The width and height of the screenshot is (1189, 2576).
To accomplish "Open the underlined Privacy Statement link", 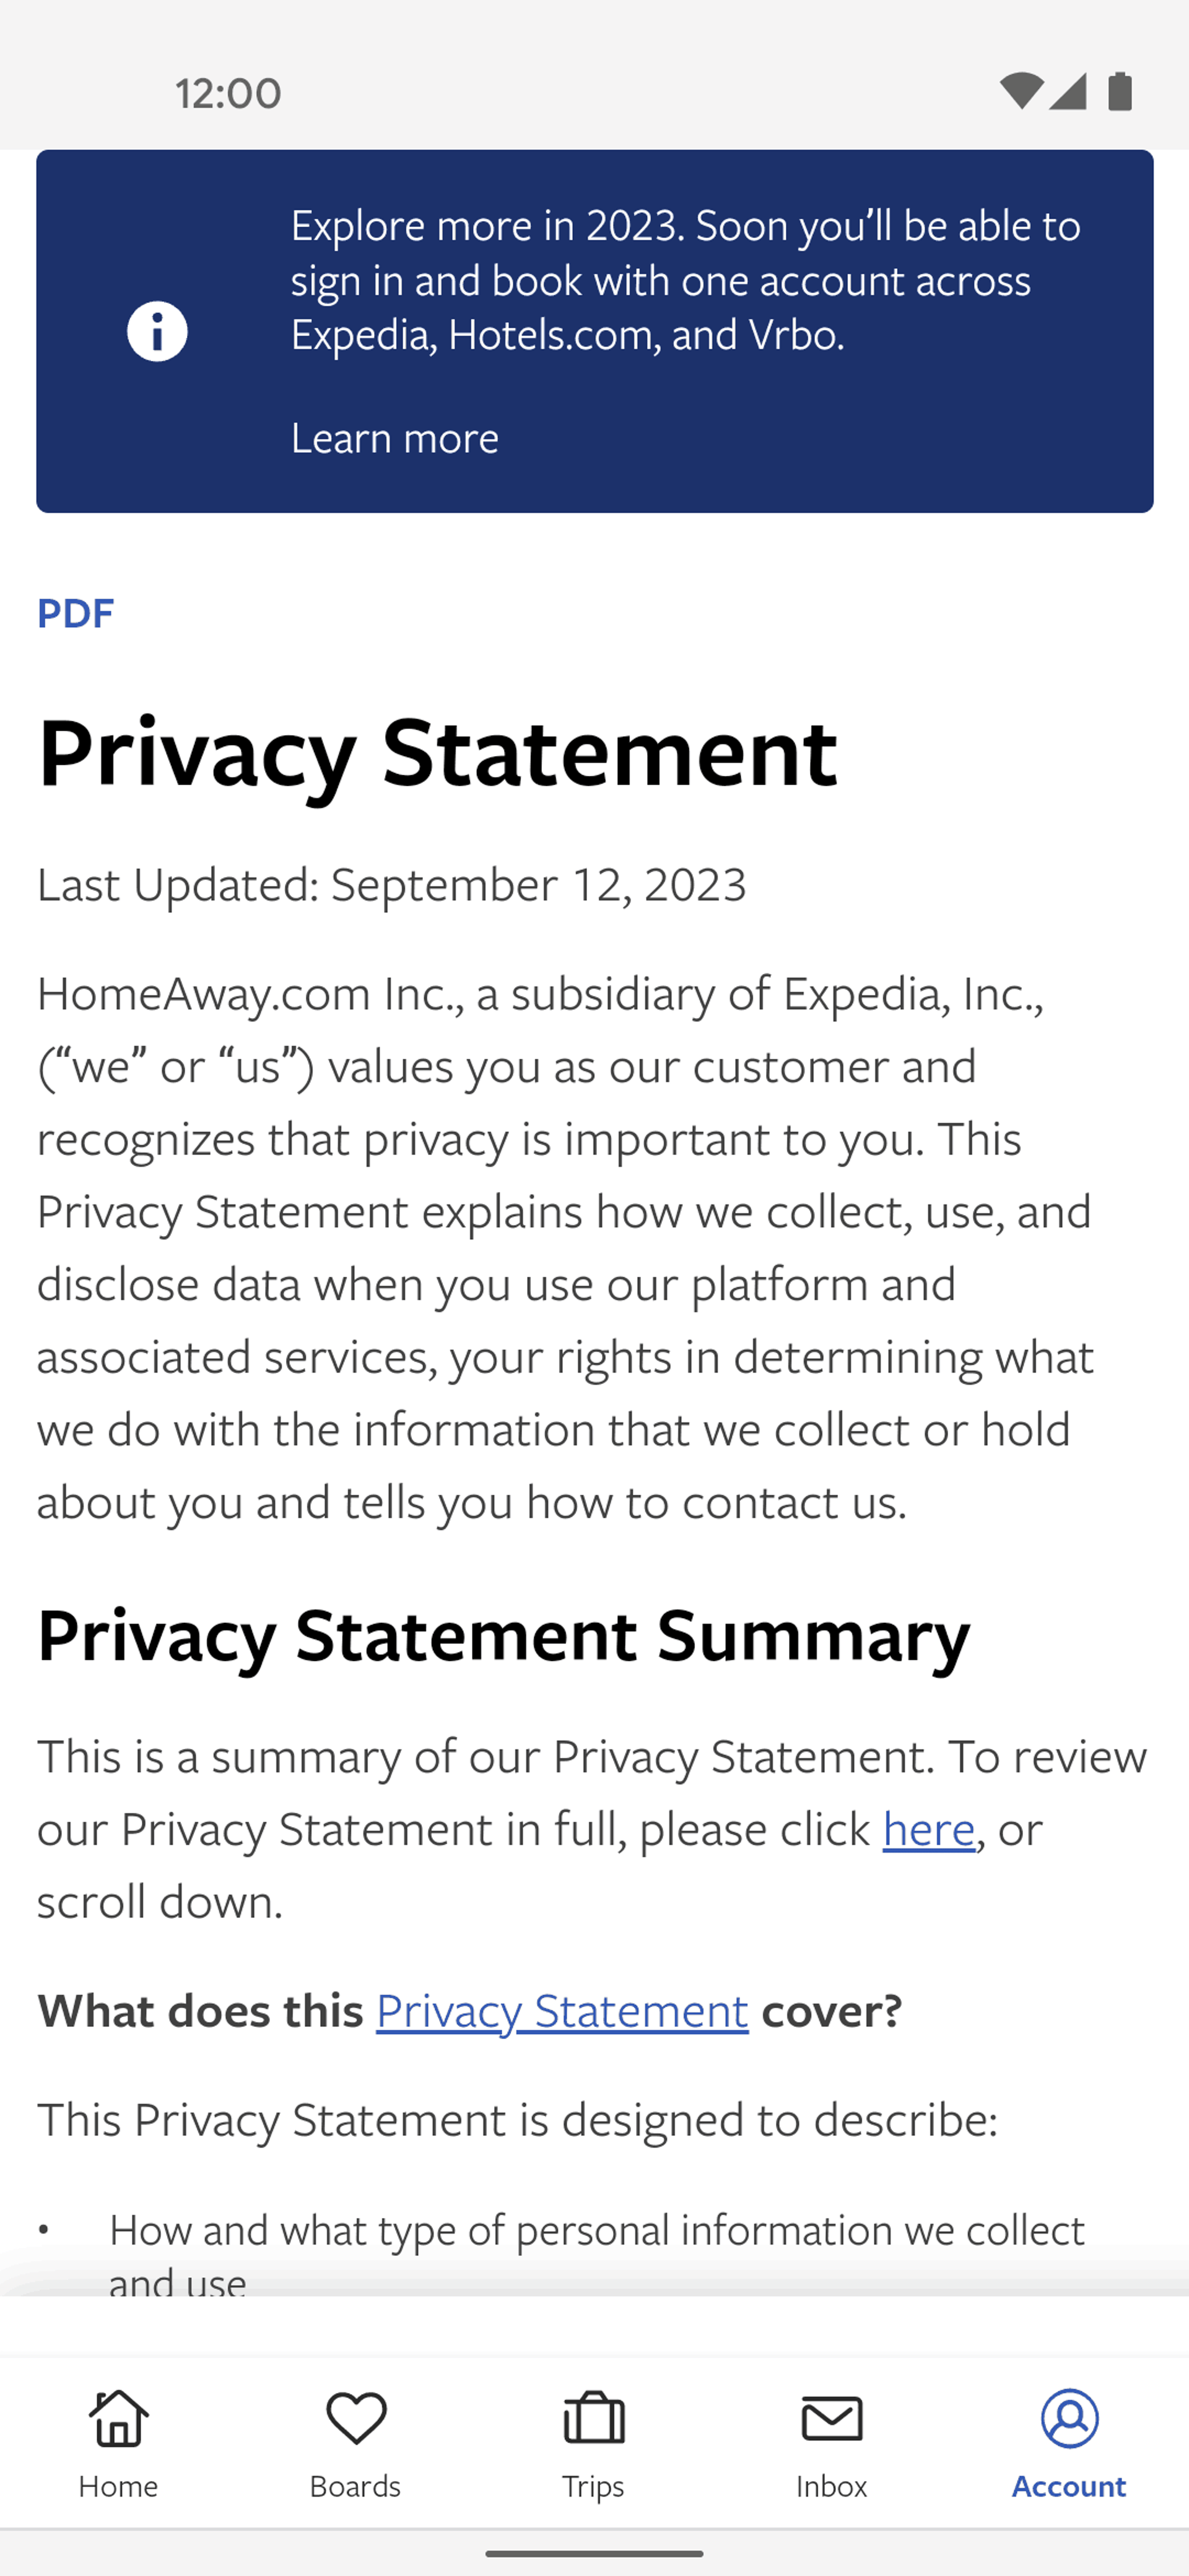I will [x=562, y=2010].
